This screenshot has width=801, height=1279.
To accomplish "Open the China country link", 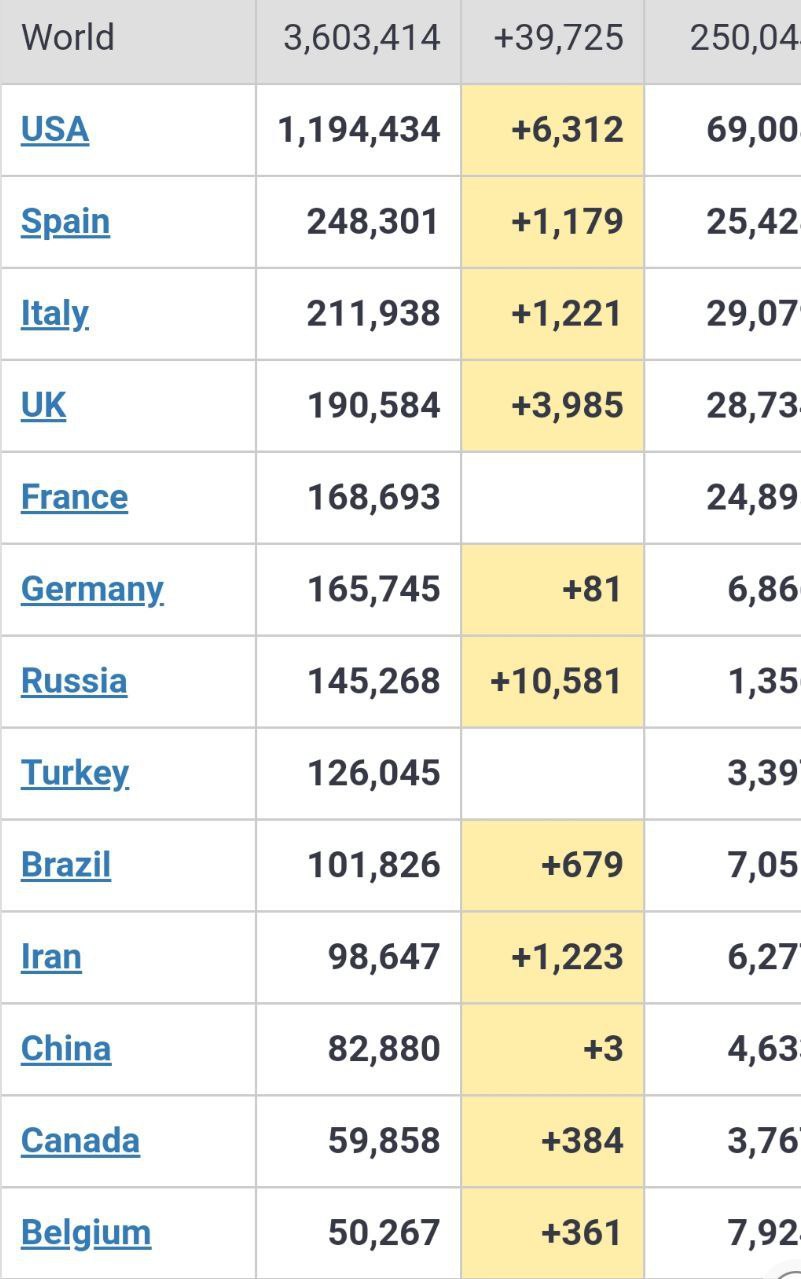I will click(66, 1050).
